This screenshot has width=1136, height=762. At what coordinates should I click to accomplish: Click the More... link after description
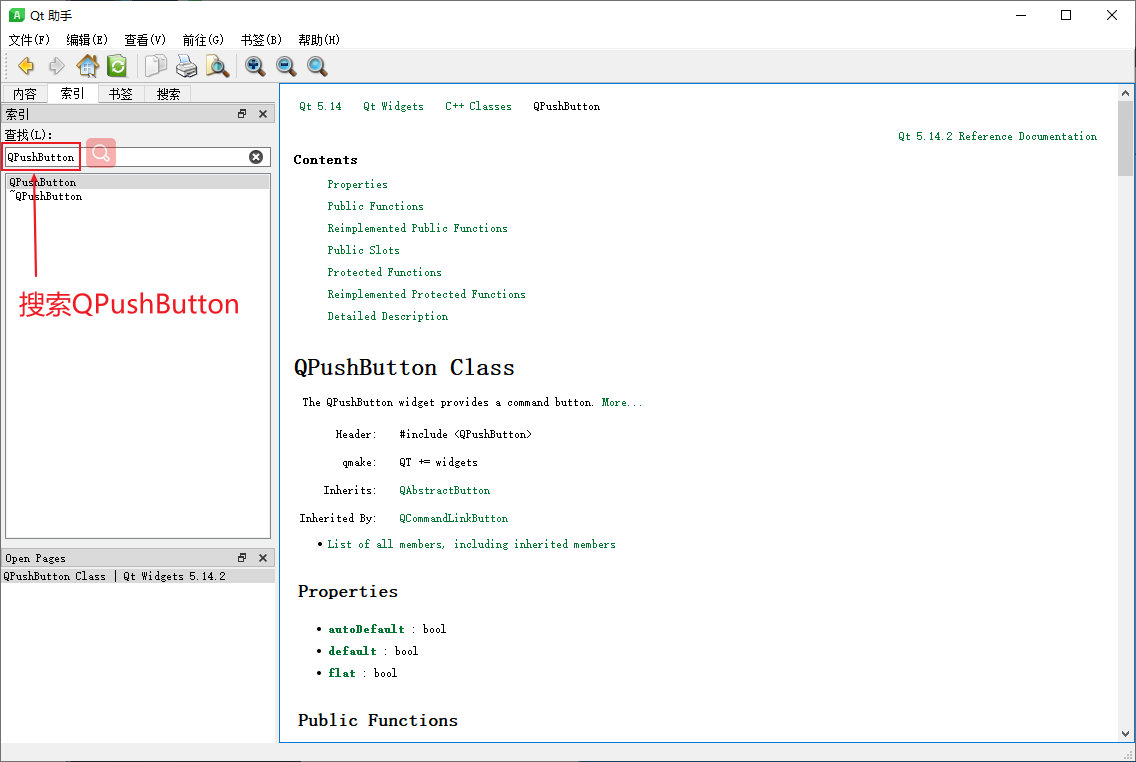tap(622, 403)
